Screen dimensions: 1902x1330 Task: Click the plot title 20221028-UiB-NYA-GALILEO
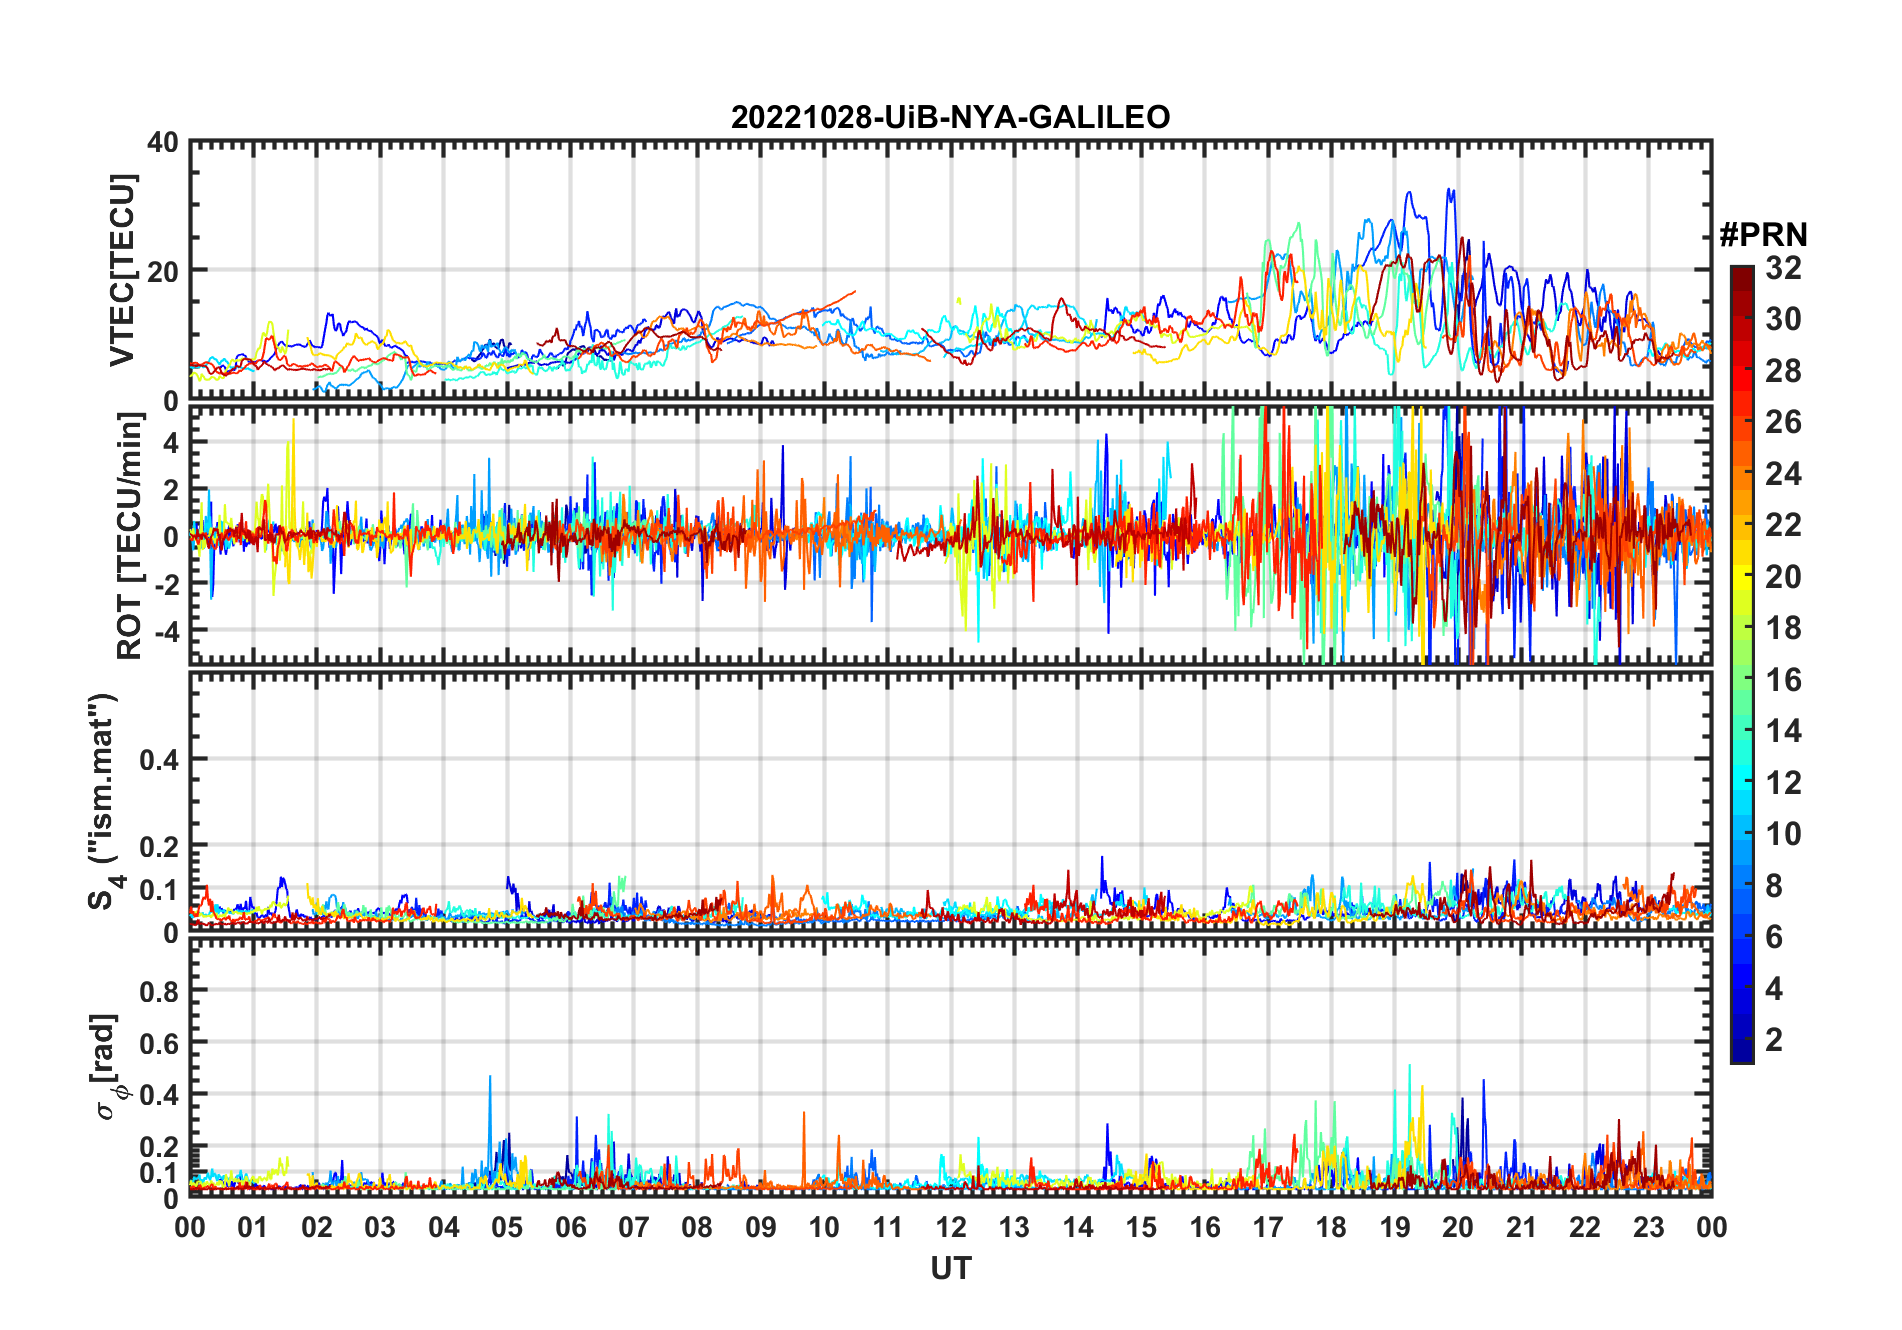(950, 117)
